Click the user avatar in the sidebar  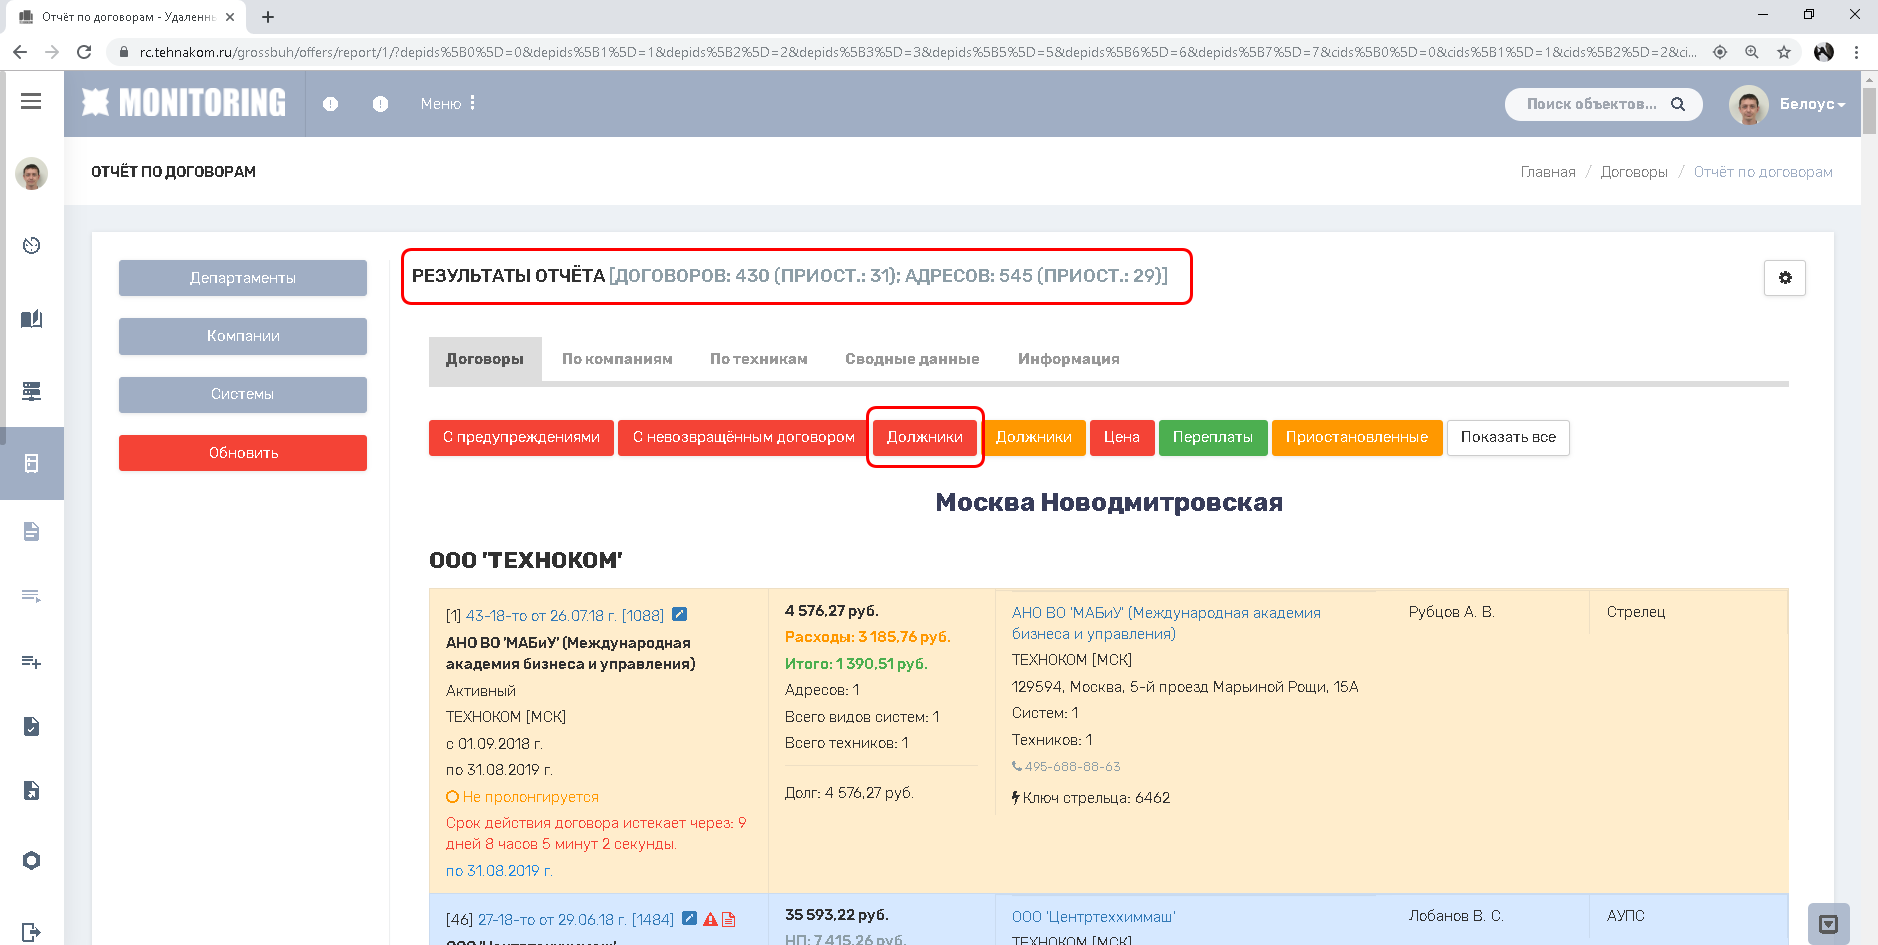click(31, 174)
